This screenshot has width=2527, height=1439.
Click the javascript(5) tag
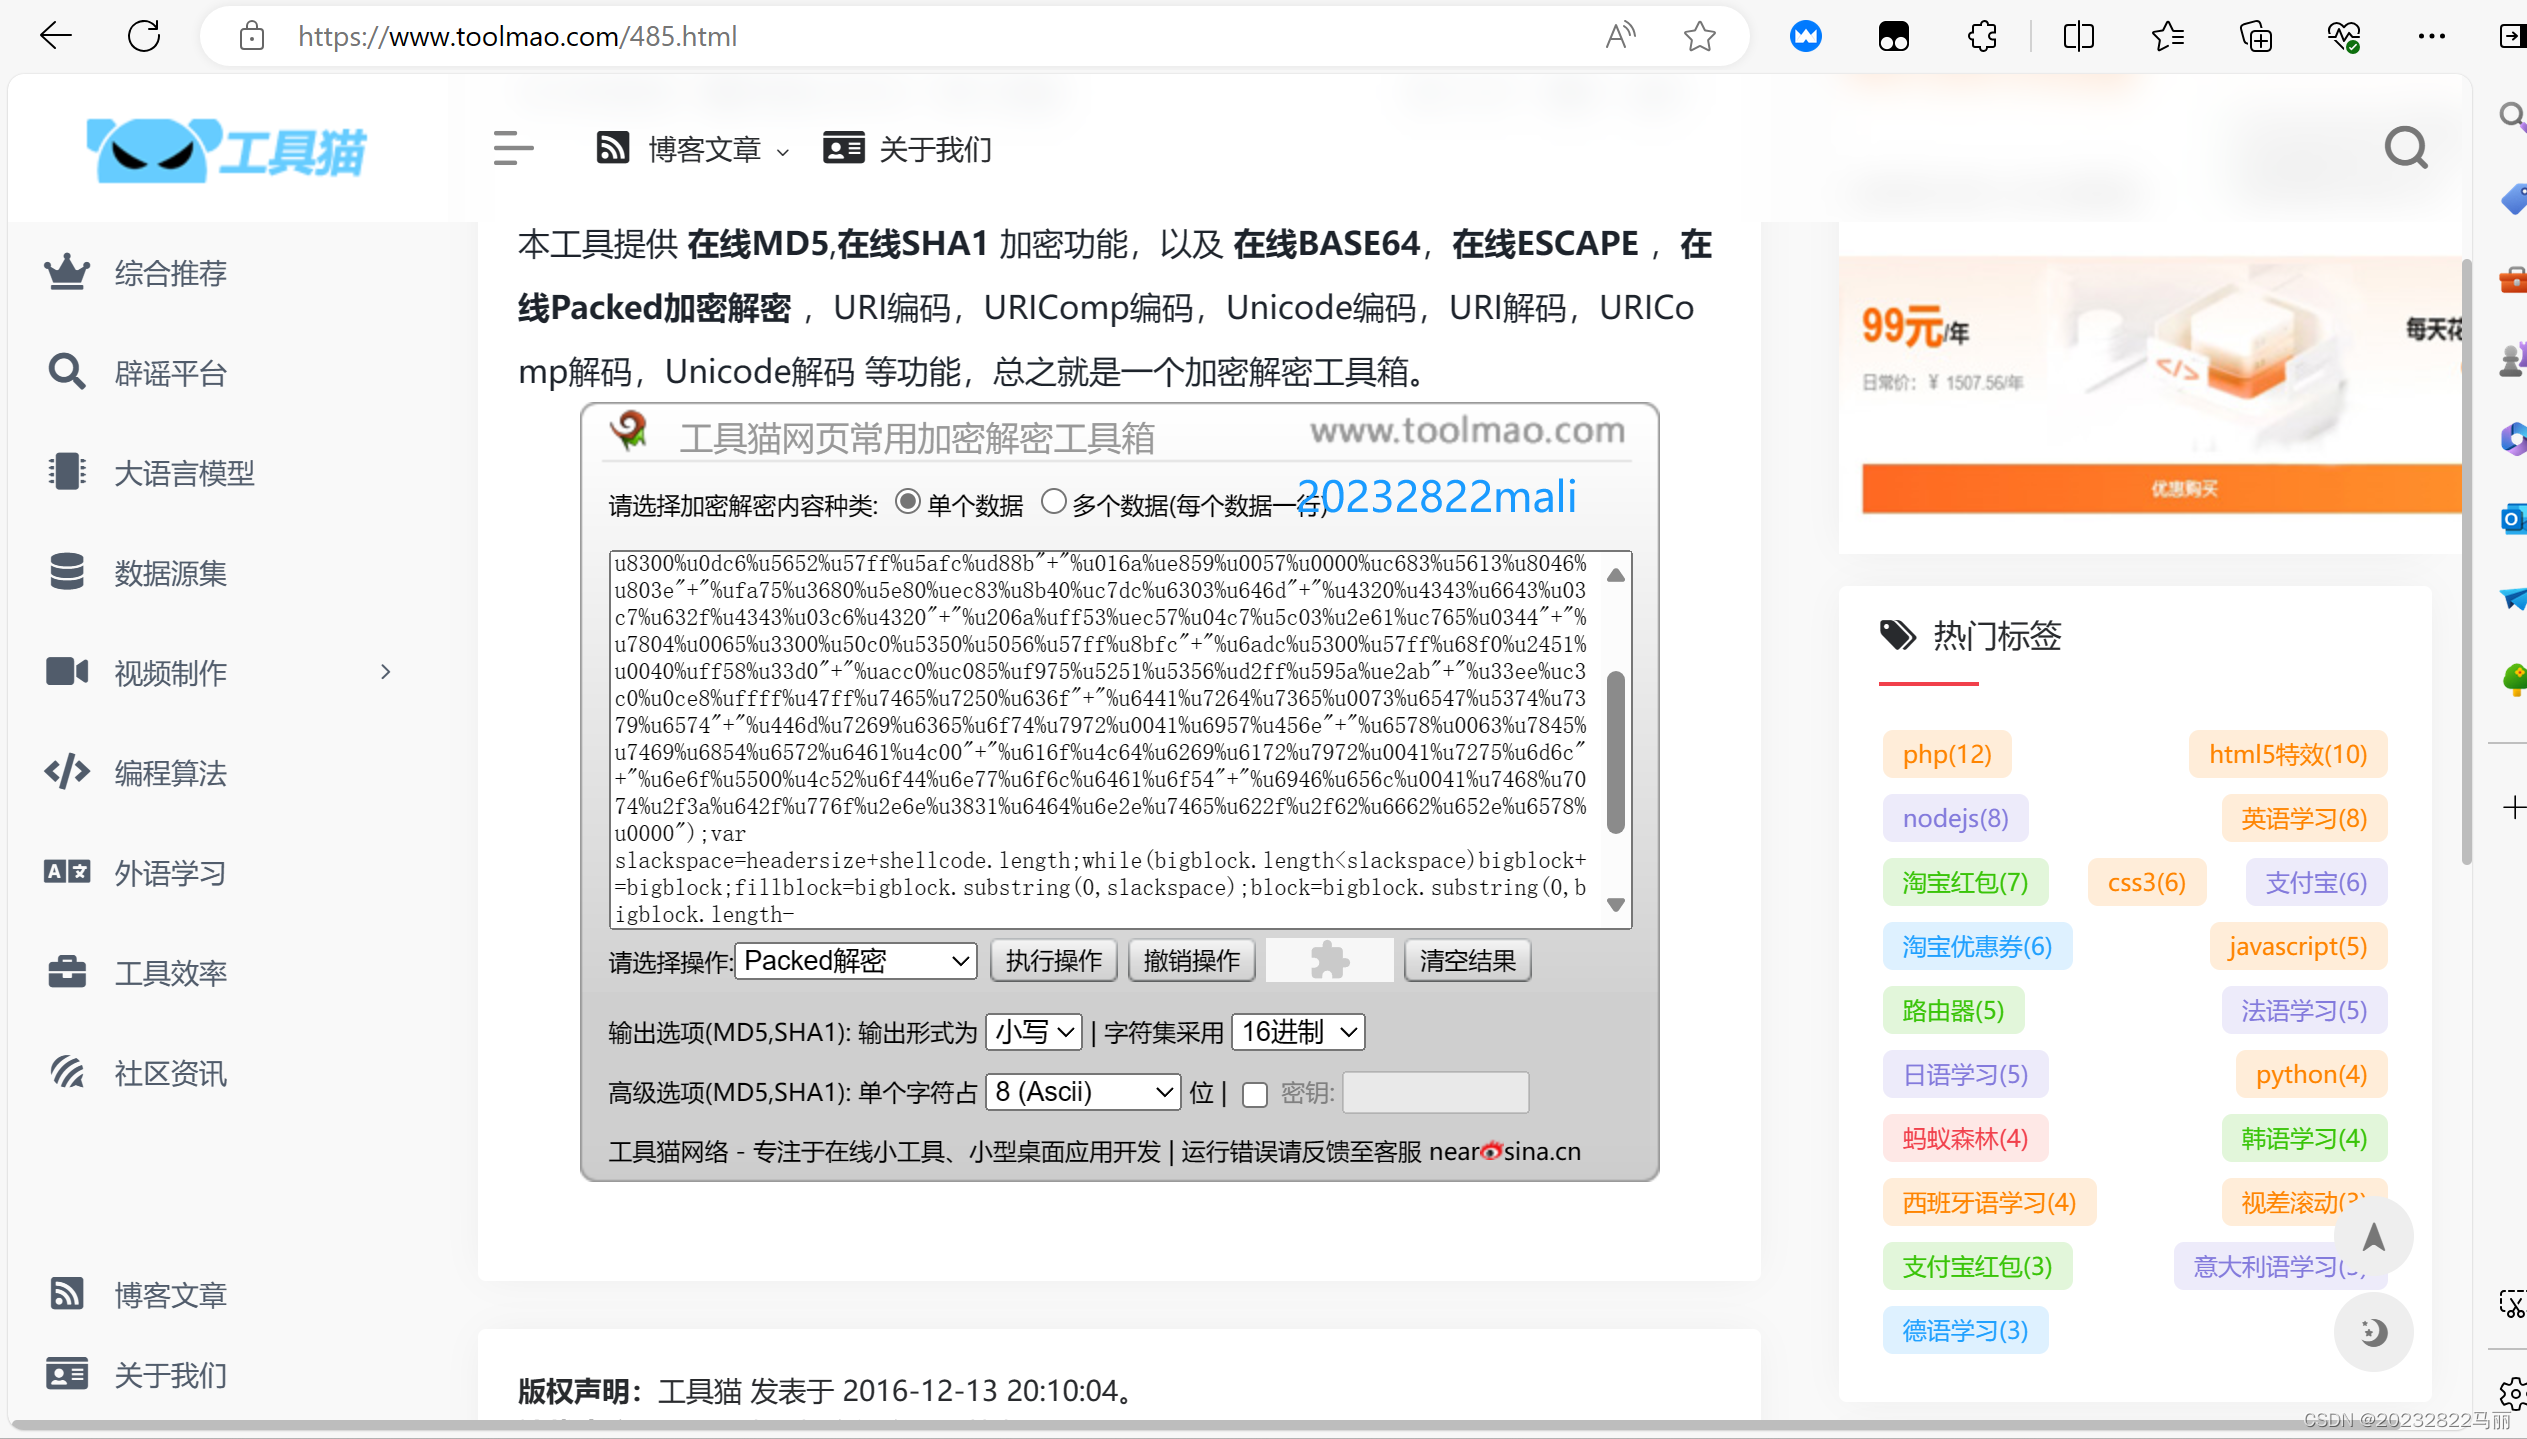[x=2297, y=946]
